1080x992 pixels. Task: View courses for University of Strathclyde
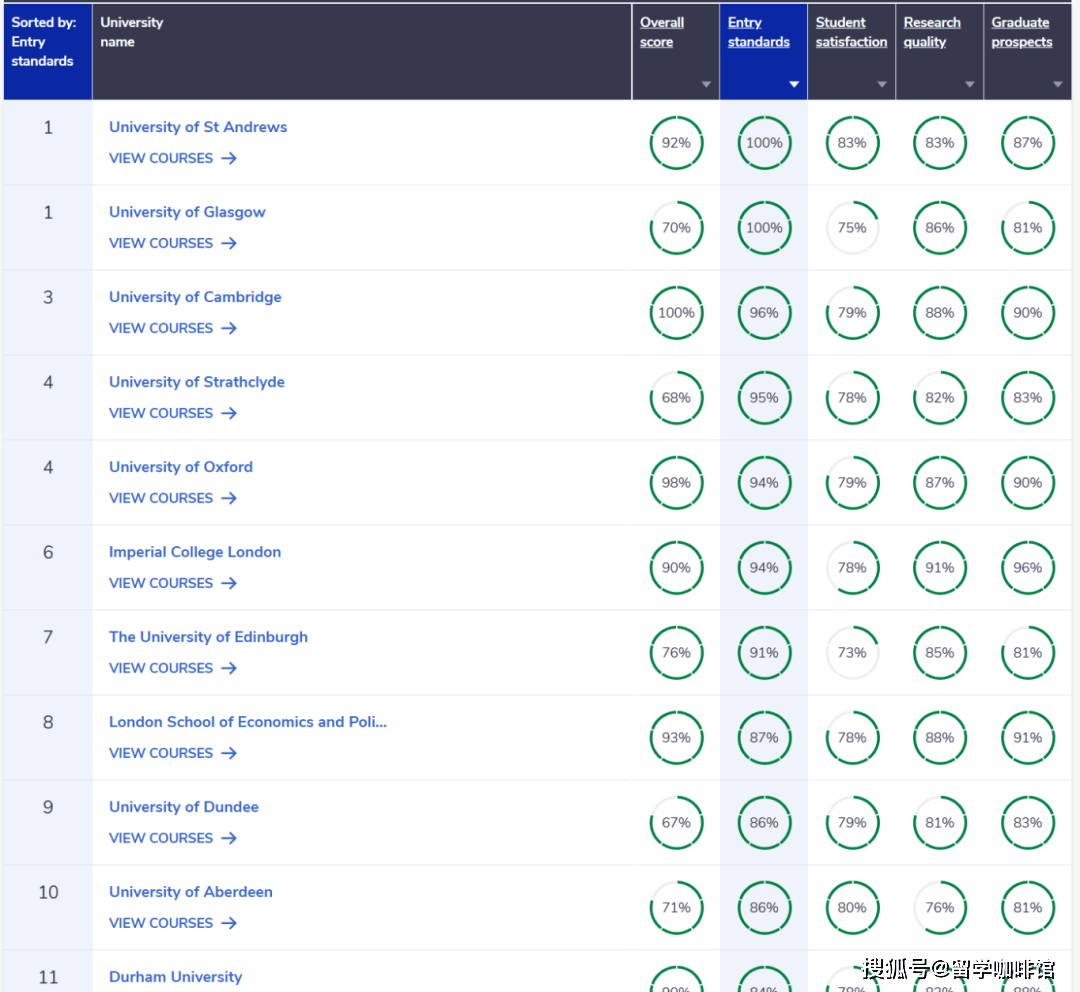(173, 413)
